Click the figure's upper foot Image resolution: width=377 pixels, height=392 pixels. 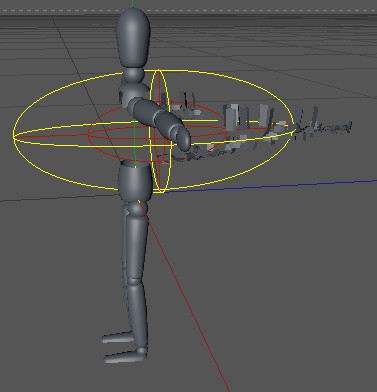pos(117,338)
